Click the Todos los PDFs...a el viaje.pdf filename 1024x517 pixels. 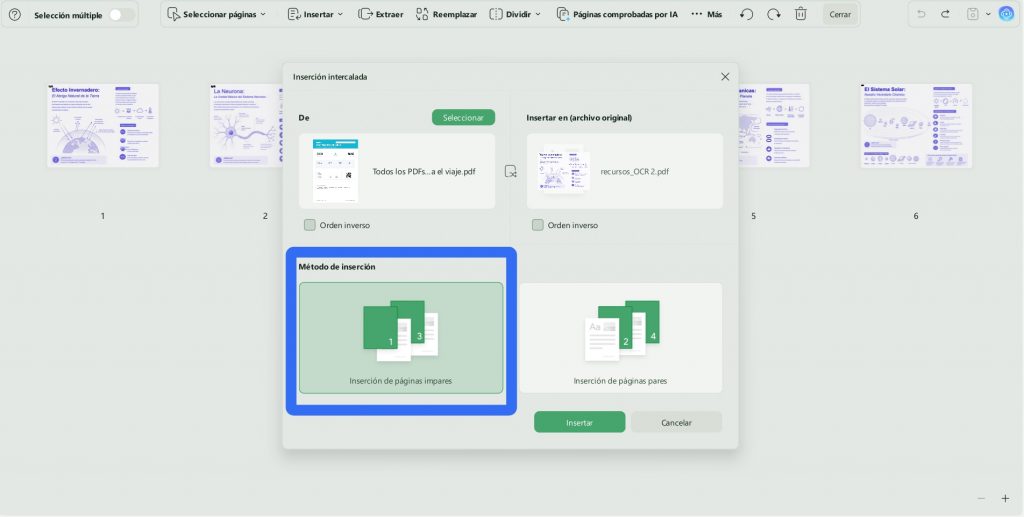(424, 172)
